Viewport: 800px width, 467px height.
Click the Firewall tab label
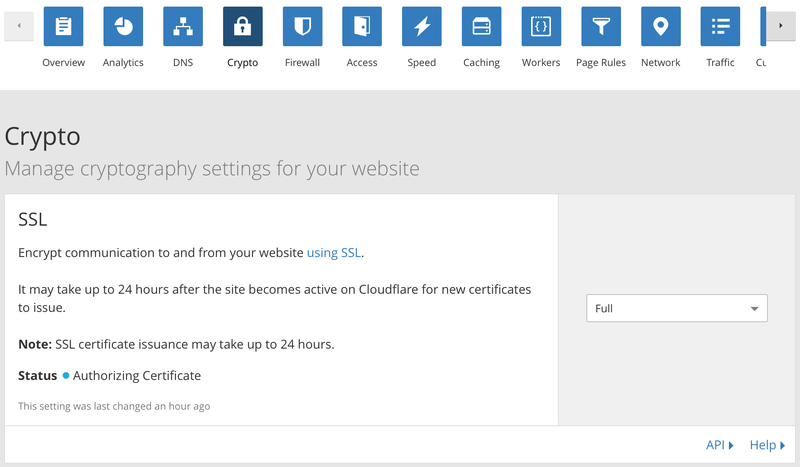303,62
